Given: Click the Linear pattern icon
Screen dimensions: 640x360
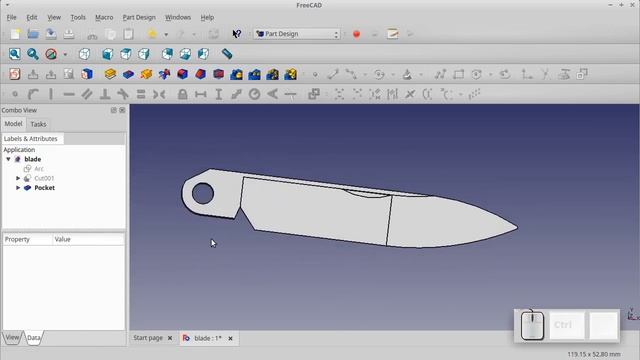Looking at the screenshot, I should point(254,74).
